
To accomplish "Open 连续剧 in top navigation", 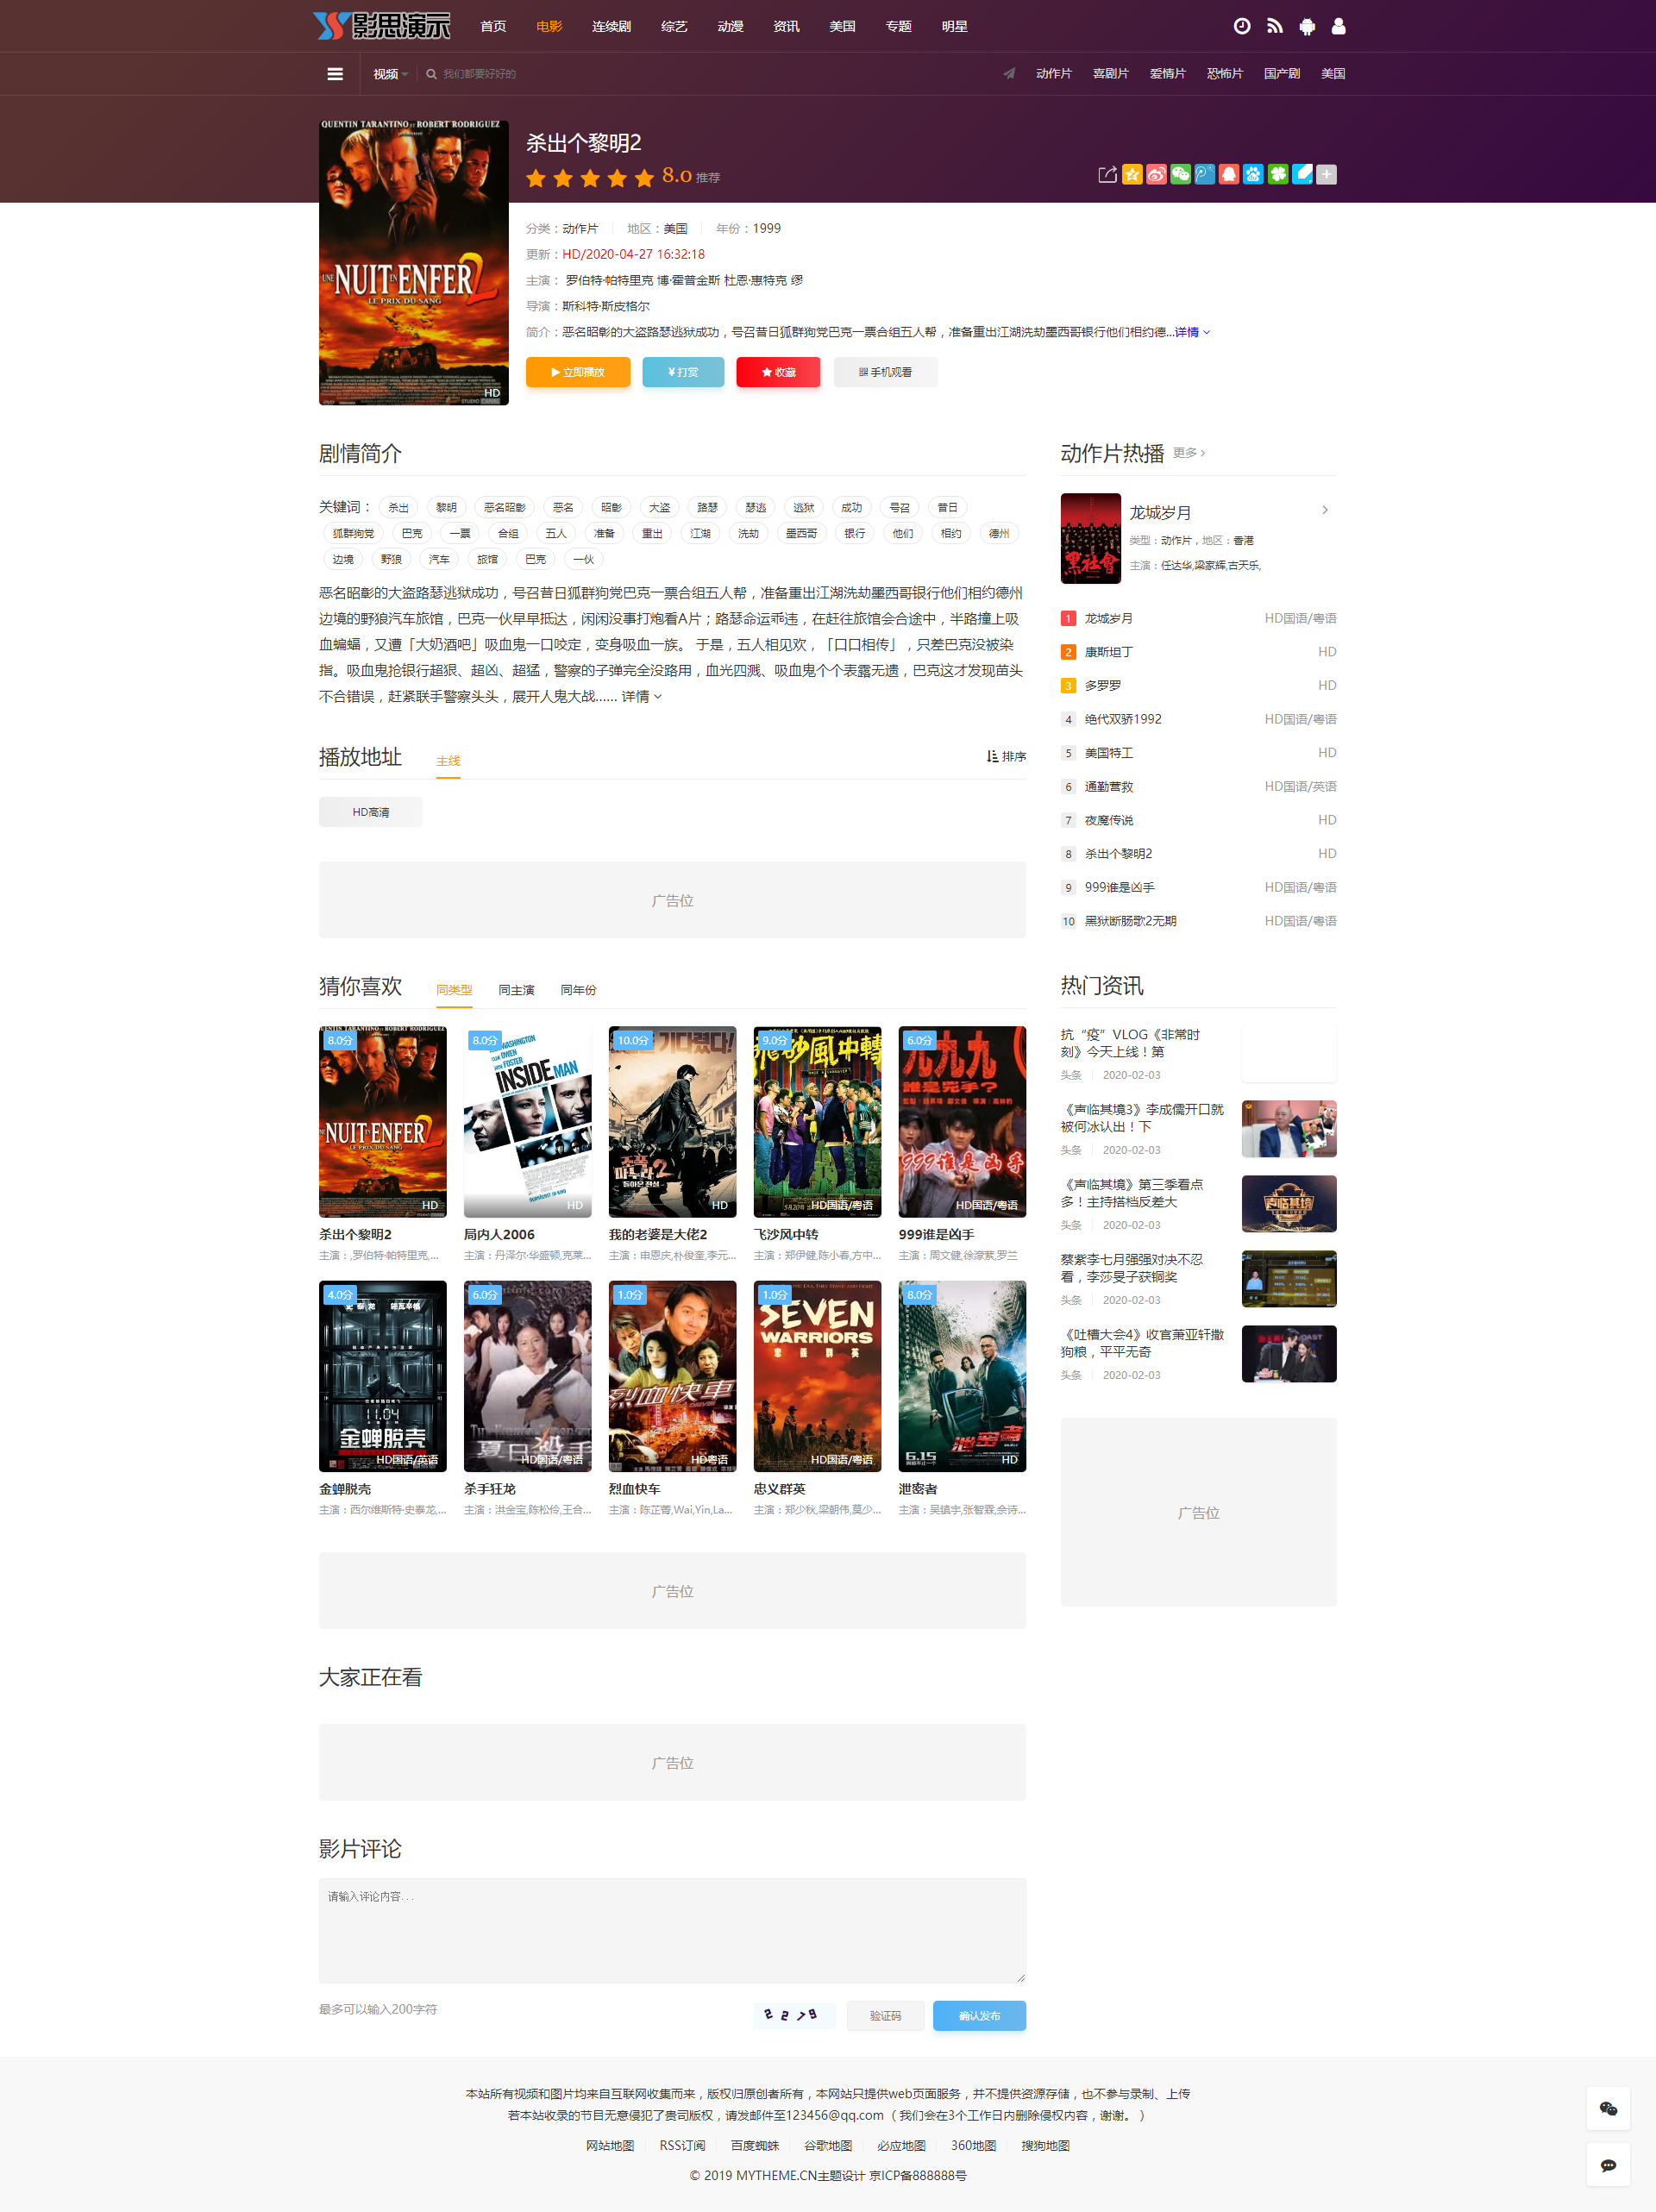I will (611, 26).
